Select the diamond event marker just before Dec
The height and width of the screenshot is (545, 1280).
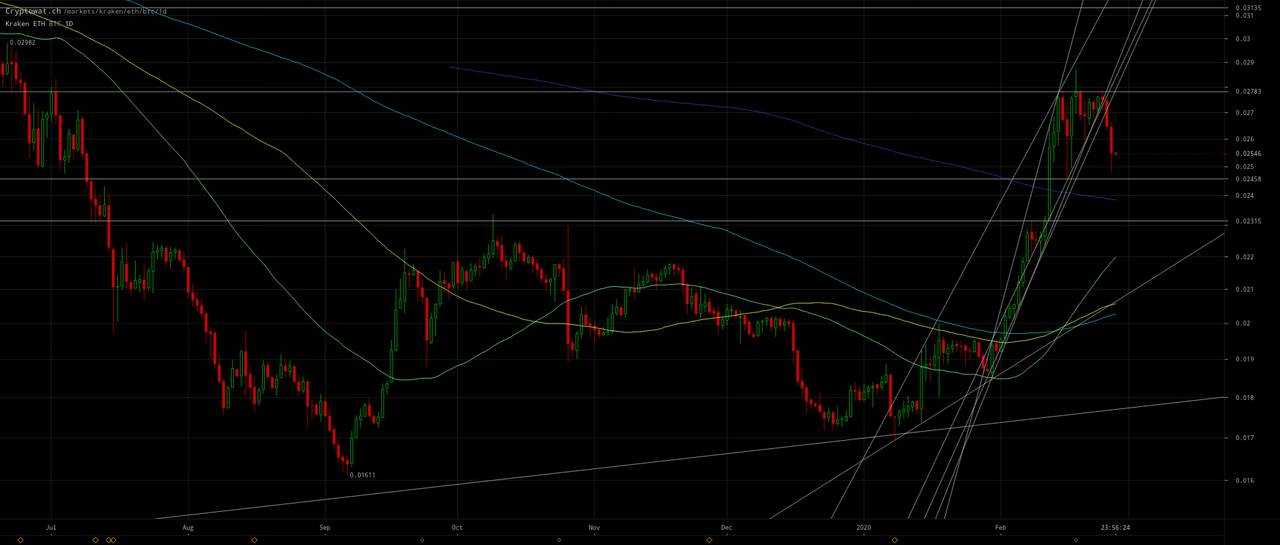(x=709, y=540)
